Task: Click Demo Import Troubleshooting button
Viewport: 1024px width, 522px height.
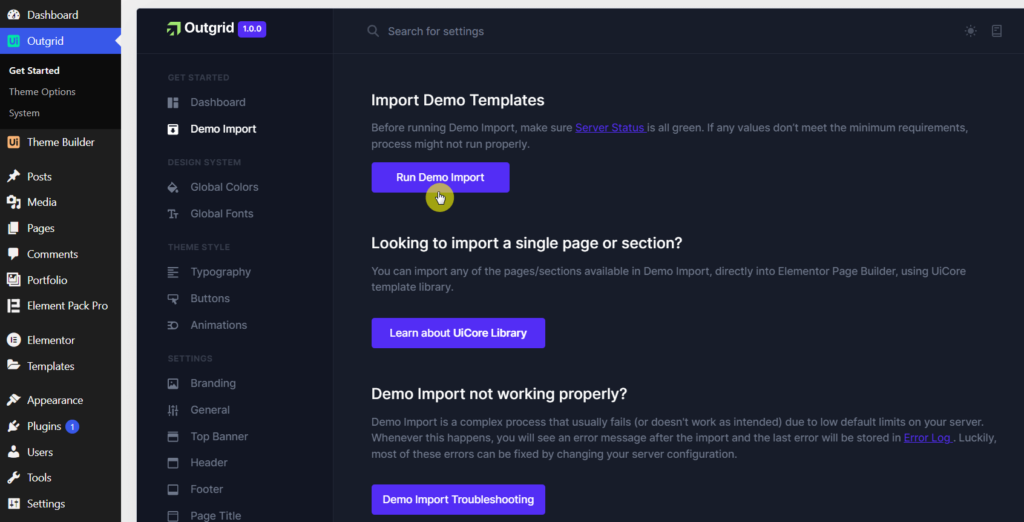Action: (458, 500)
